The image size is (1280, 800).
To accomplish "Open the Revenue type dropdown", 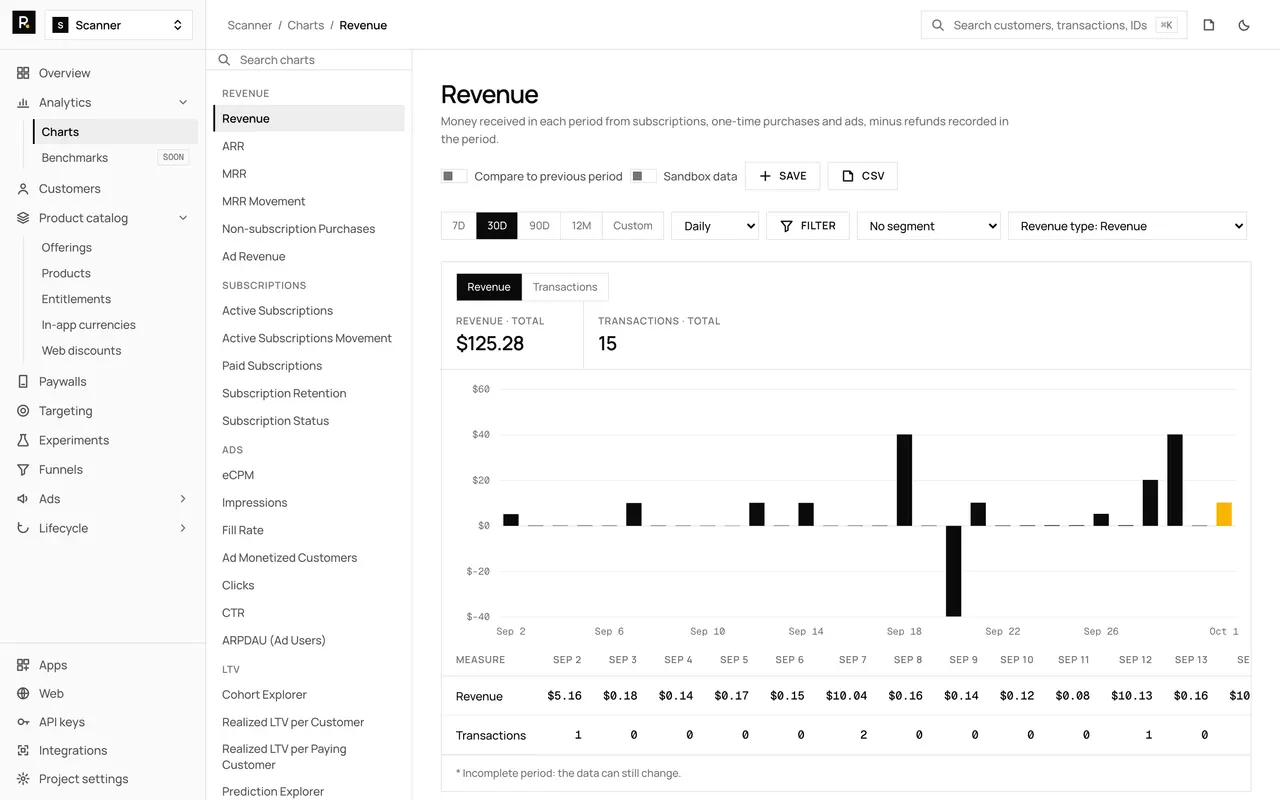I will (x=1127, y=226).
